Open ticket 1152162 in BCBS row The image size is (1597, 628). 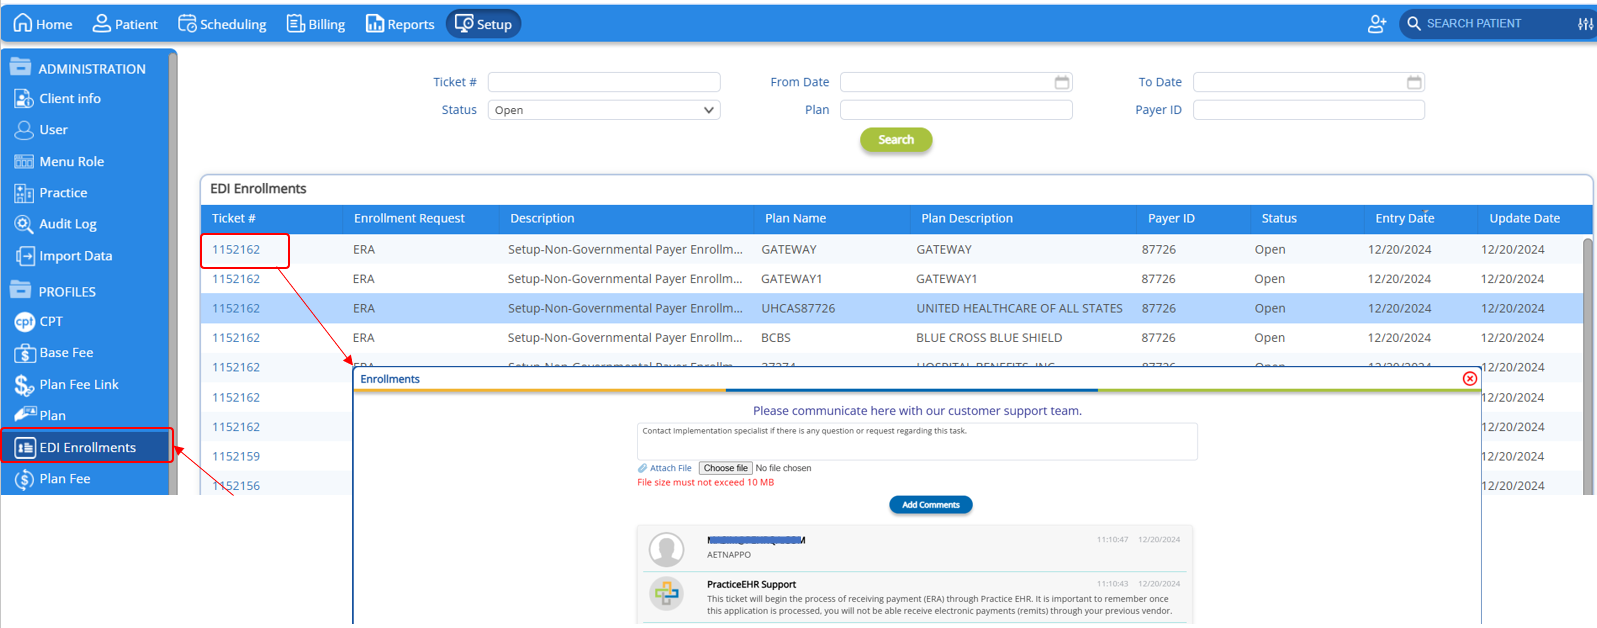[x=236, y=338]
